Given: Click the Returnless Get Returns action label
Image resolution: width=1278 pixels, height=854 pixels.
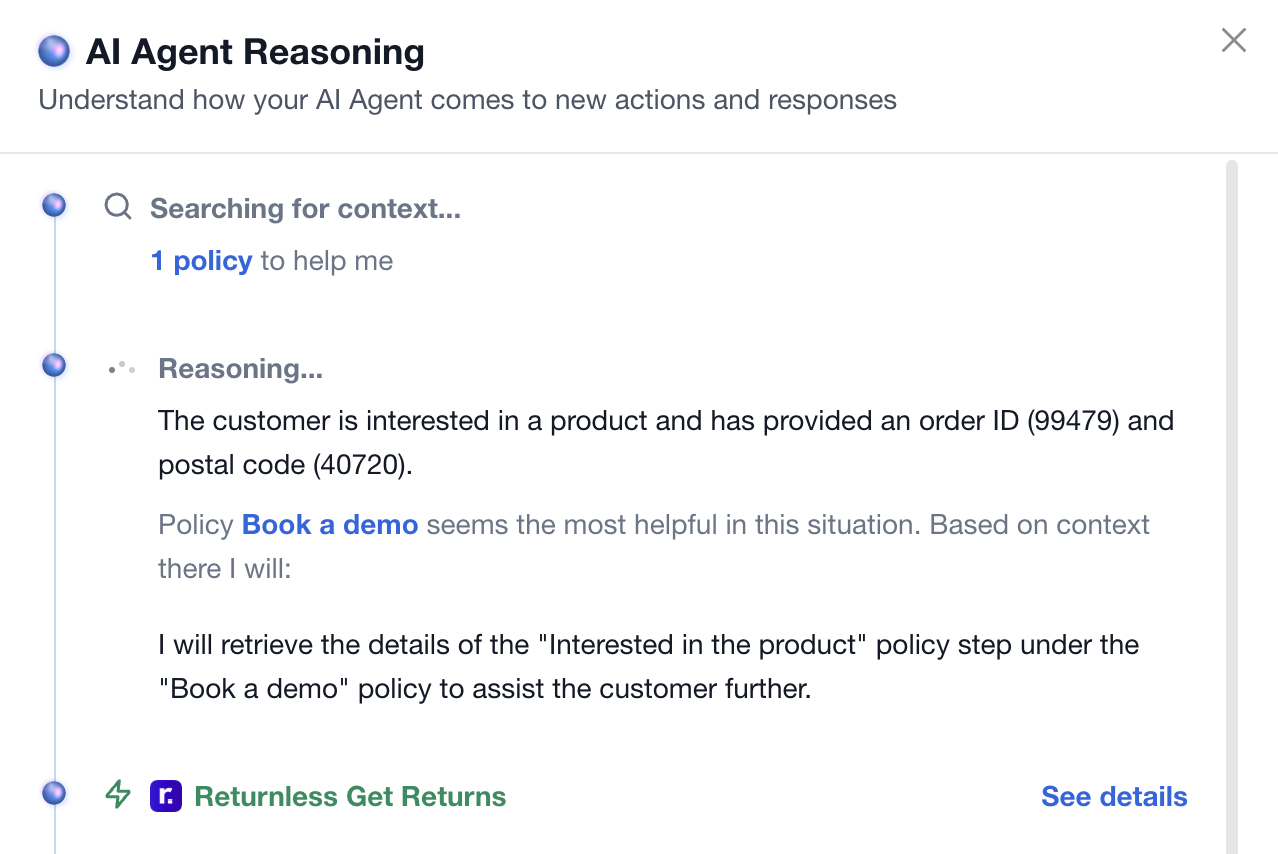Looking at the screenshot, I should click(350, 797).
